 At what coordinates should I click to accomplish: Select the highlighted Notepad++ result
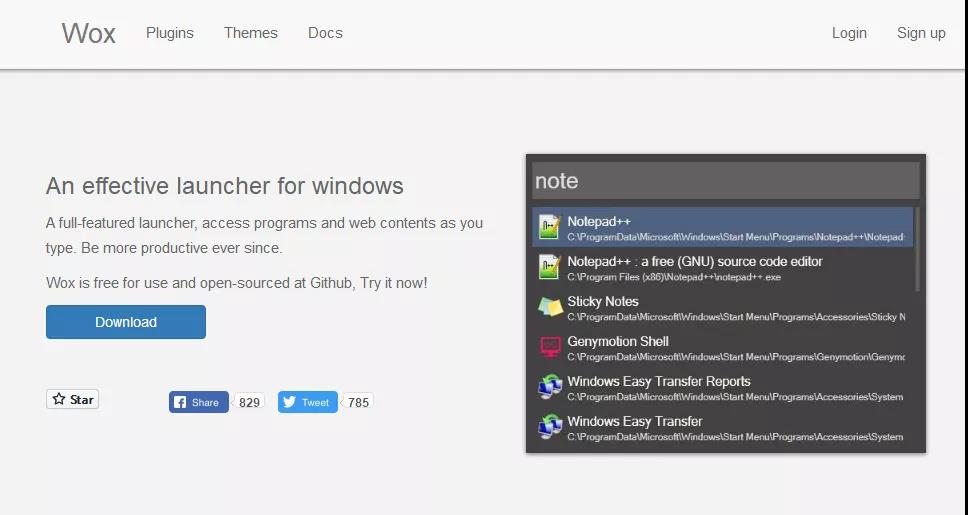point(722,227)
